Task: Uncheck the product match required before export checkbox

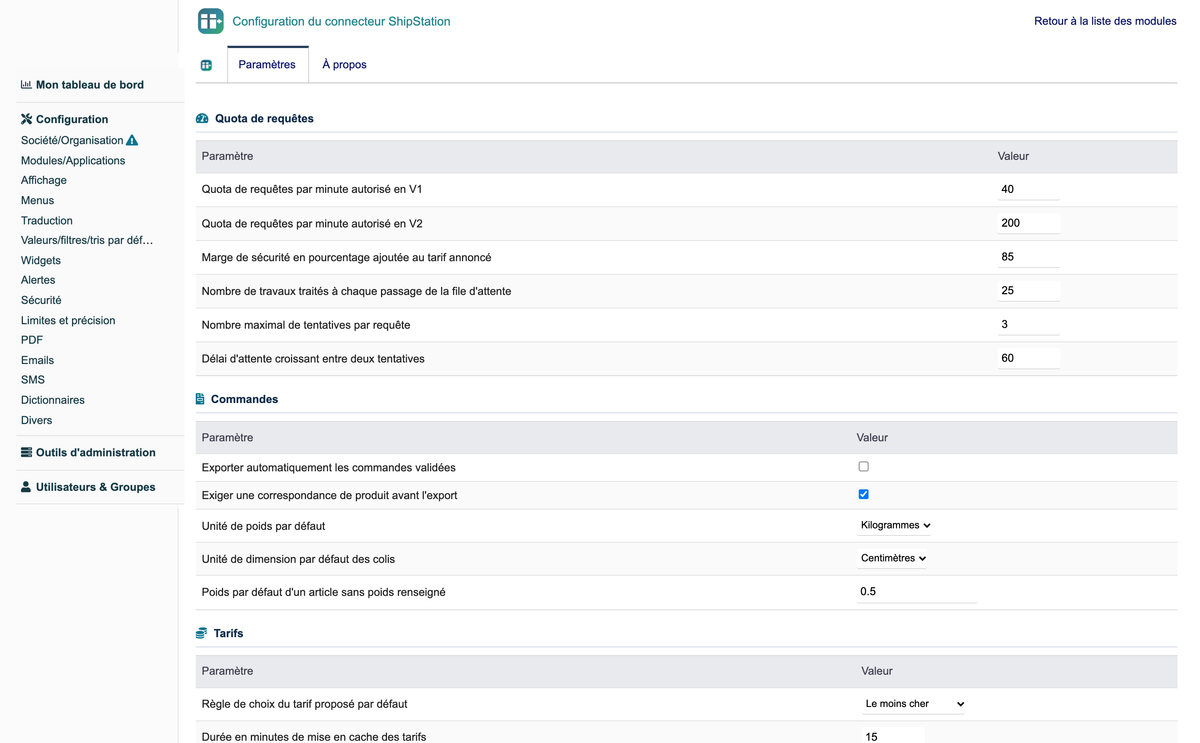Action: pos(864,494)
